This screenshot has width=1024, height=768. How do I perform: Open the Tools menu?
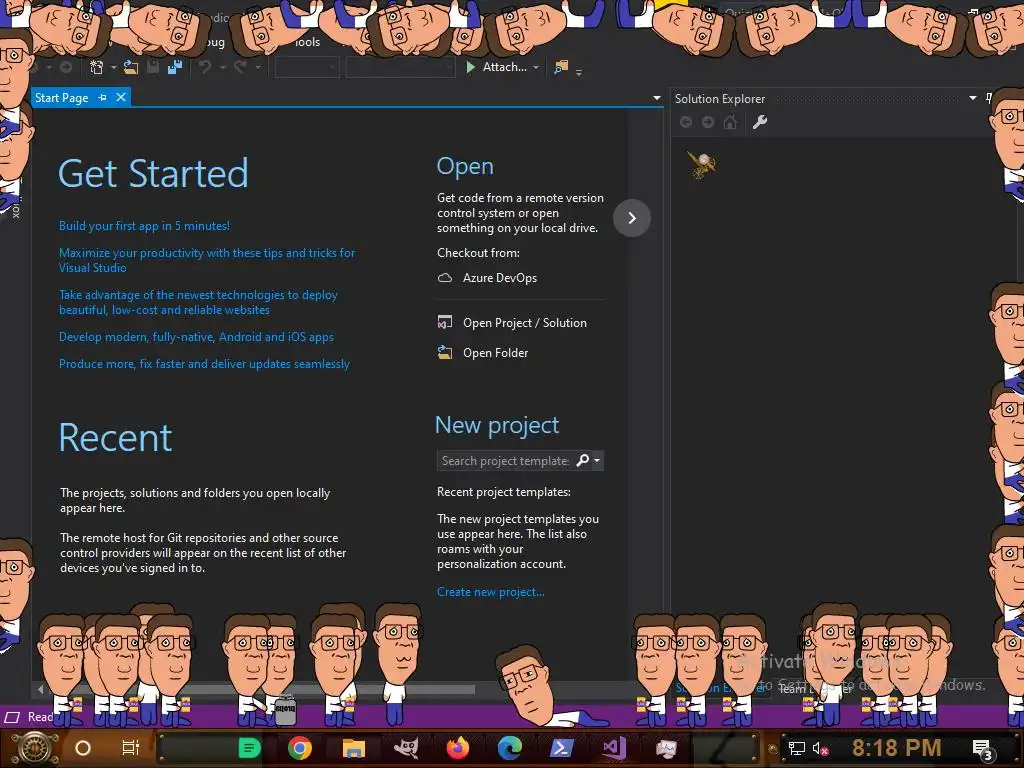coord(307,42)
